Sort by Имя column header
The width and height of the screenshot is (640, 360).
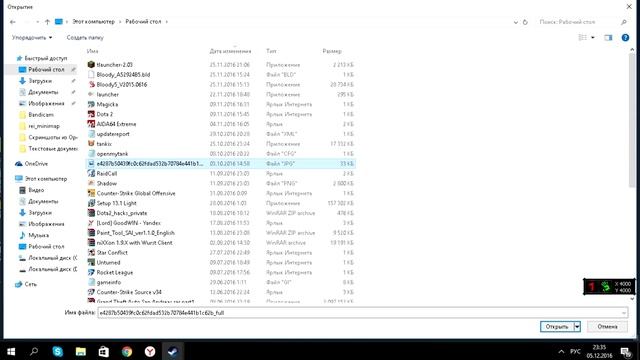point(93,51)
